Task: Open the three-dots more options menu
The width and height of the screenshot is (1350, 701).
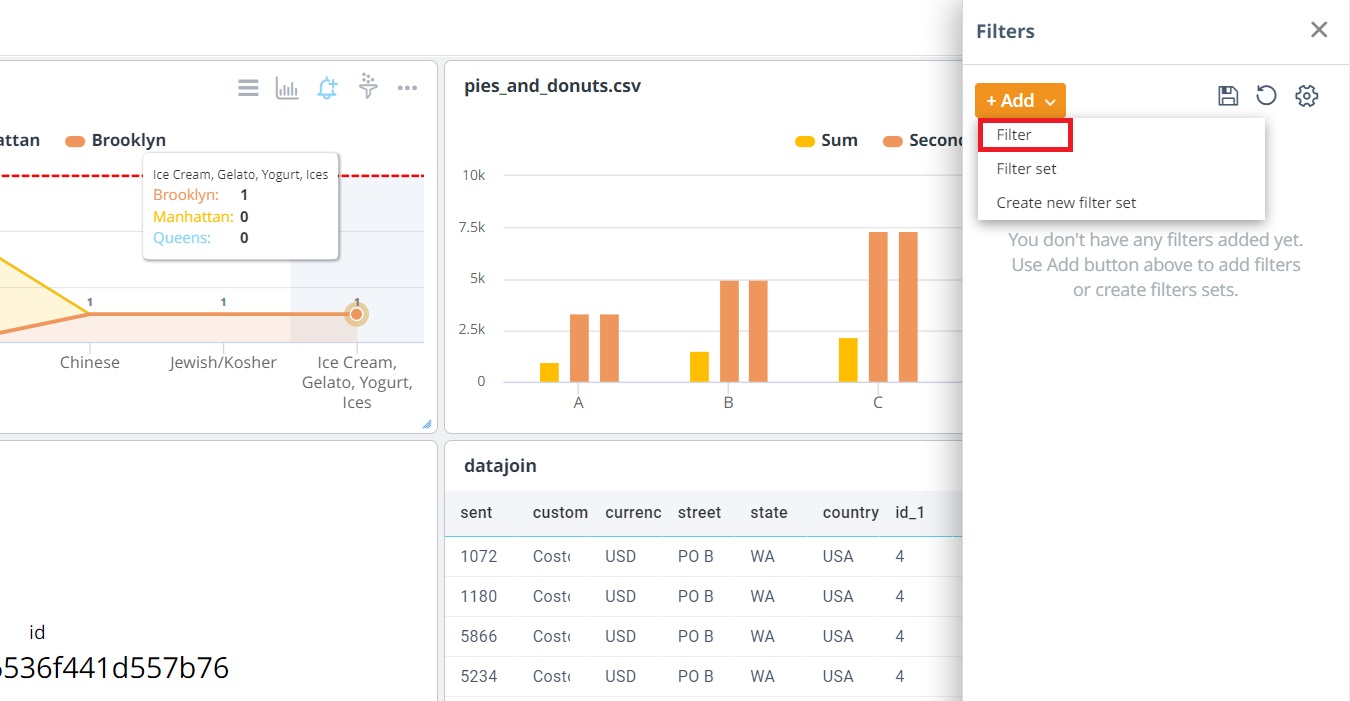Action: [x=407, y=89]
